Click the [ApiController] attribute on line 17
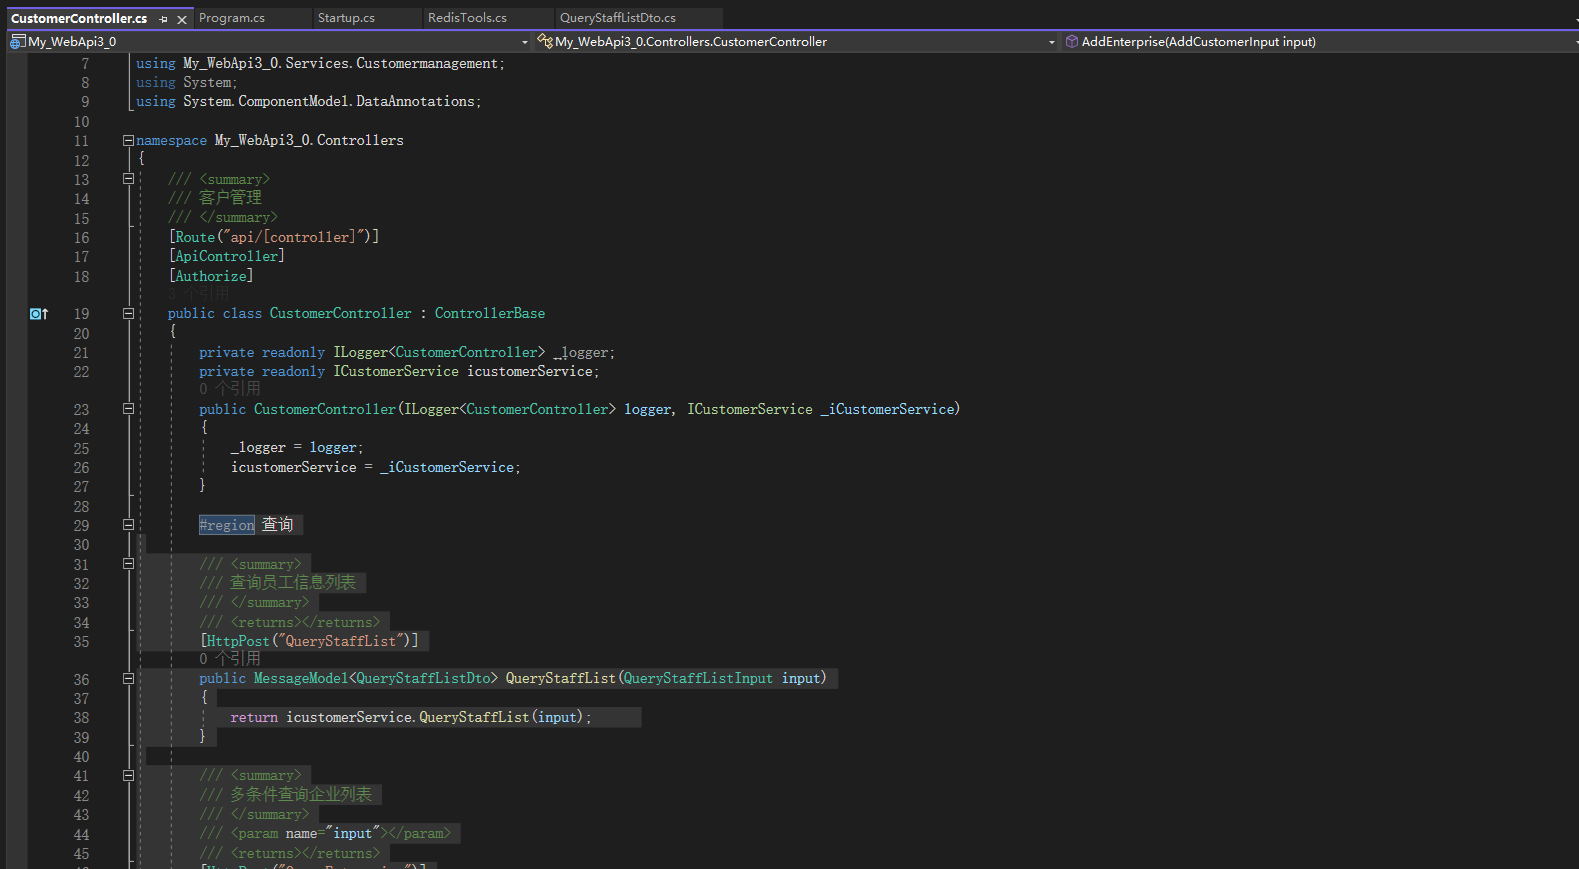Image resolution: width=1579 pixels, height=869 pixels. pyautogui.click(x=227, y=257)
